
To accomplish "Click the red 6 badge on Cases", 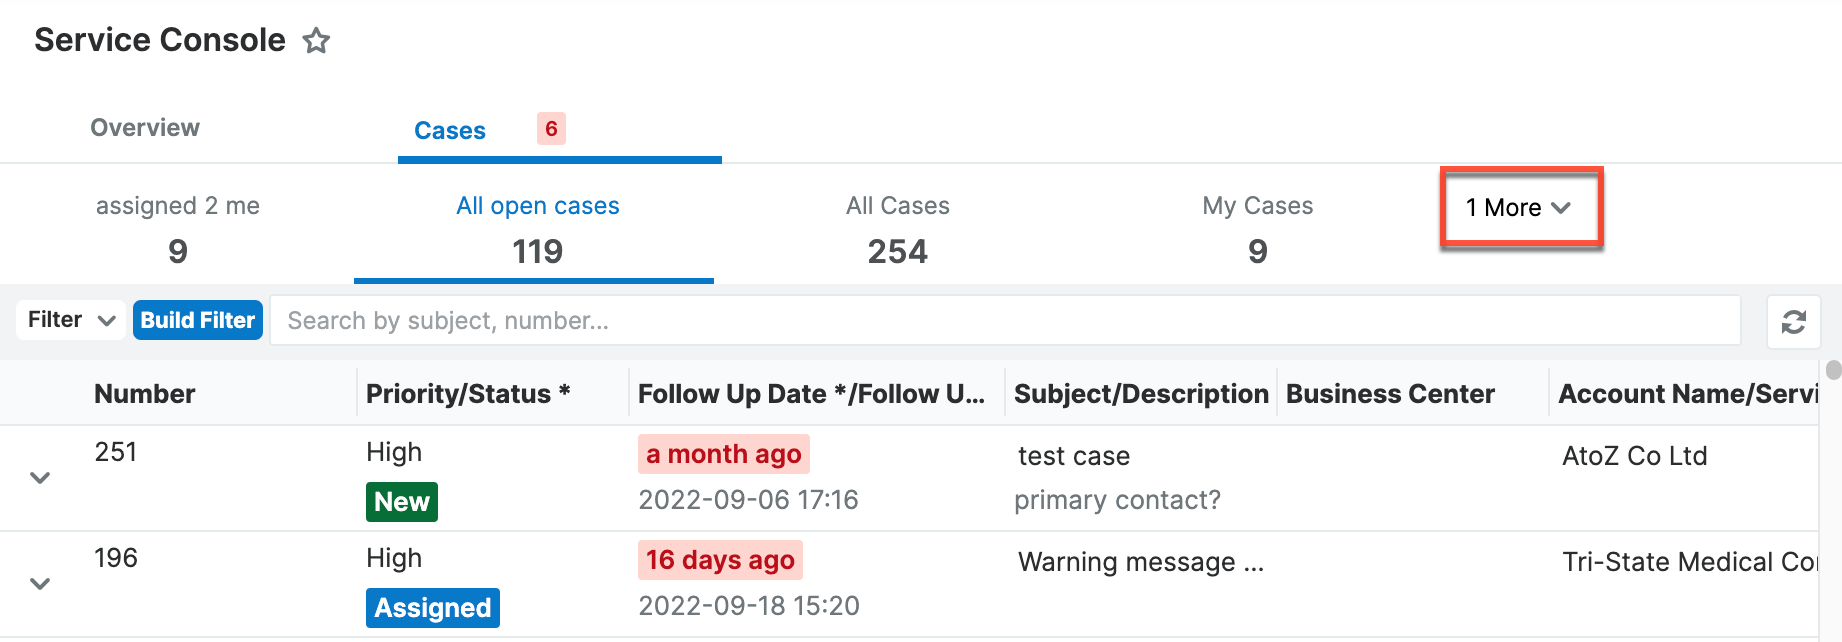I will (x=551, y=129).
